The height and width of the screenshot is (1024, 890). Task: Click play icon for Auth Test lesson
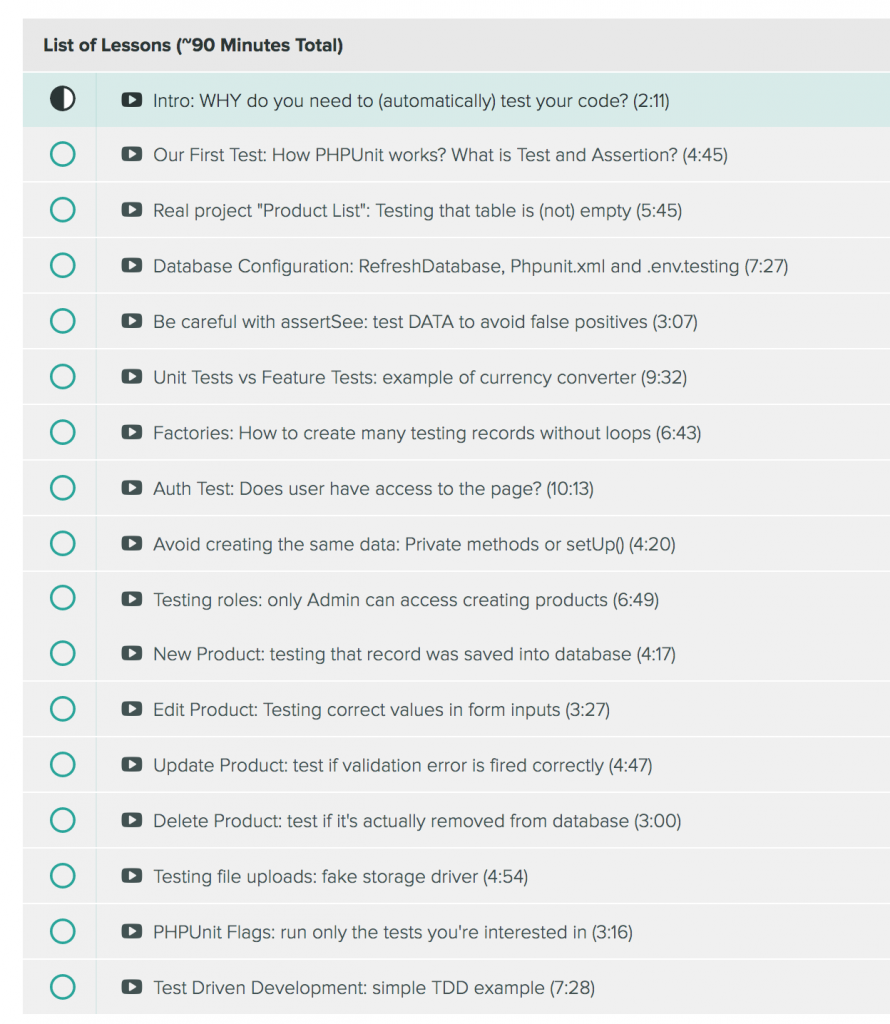click(x=131, y=488)
